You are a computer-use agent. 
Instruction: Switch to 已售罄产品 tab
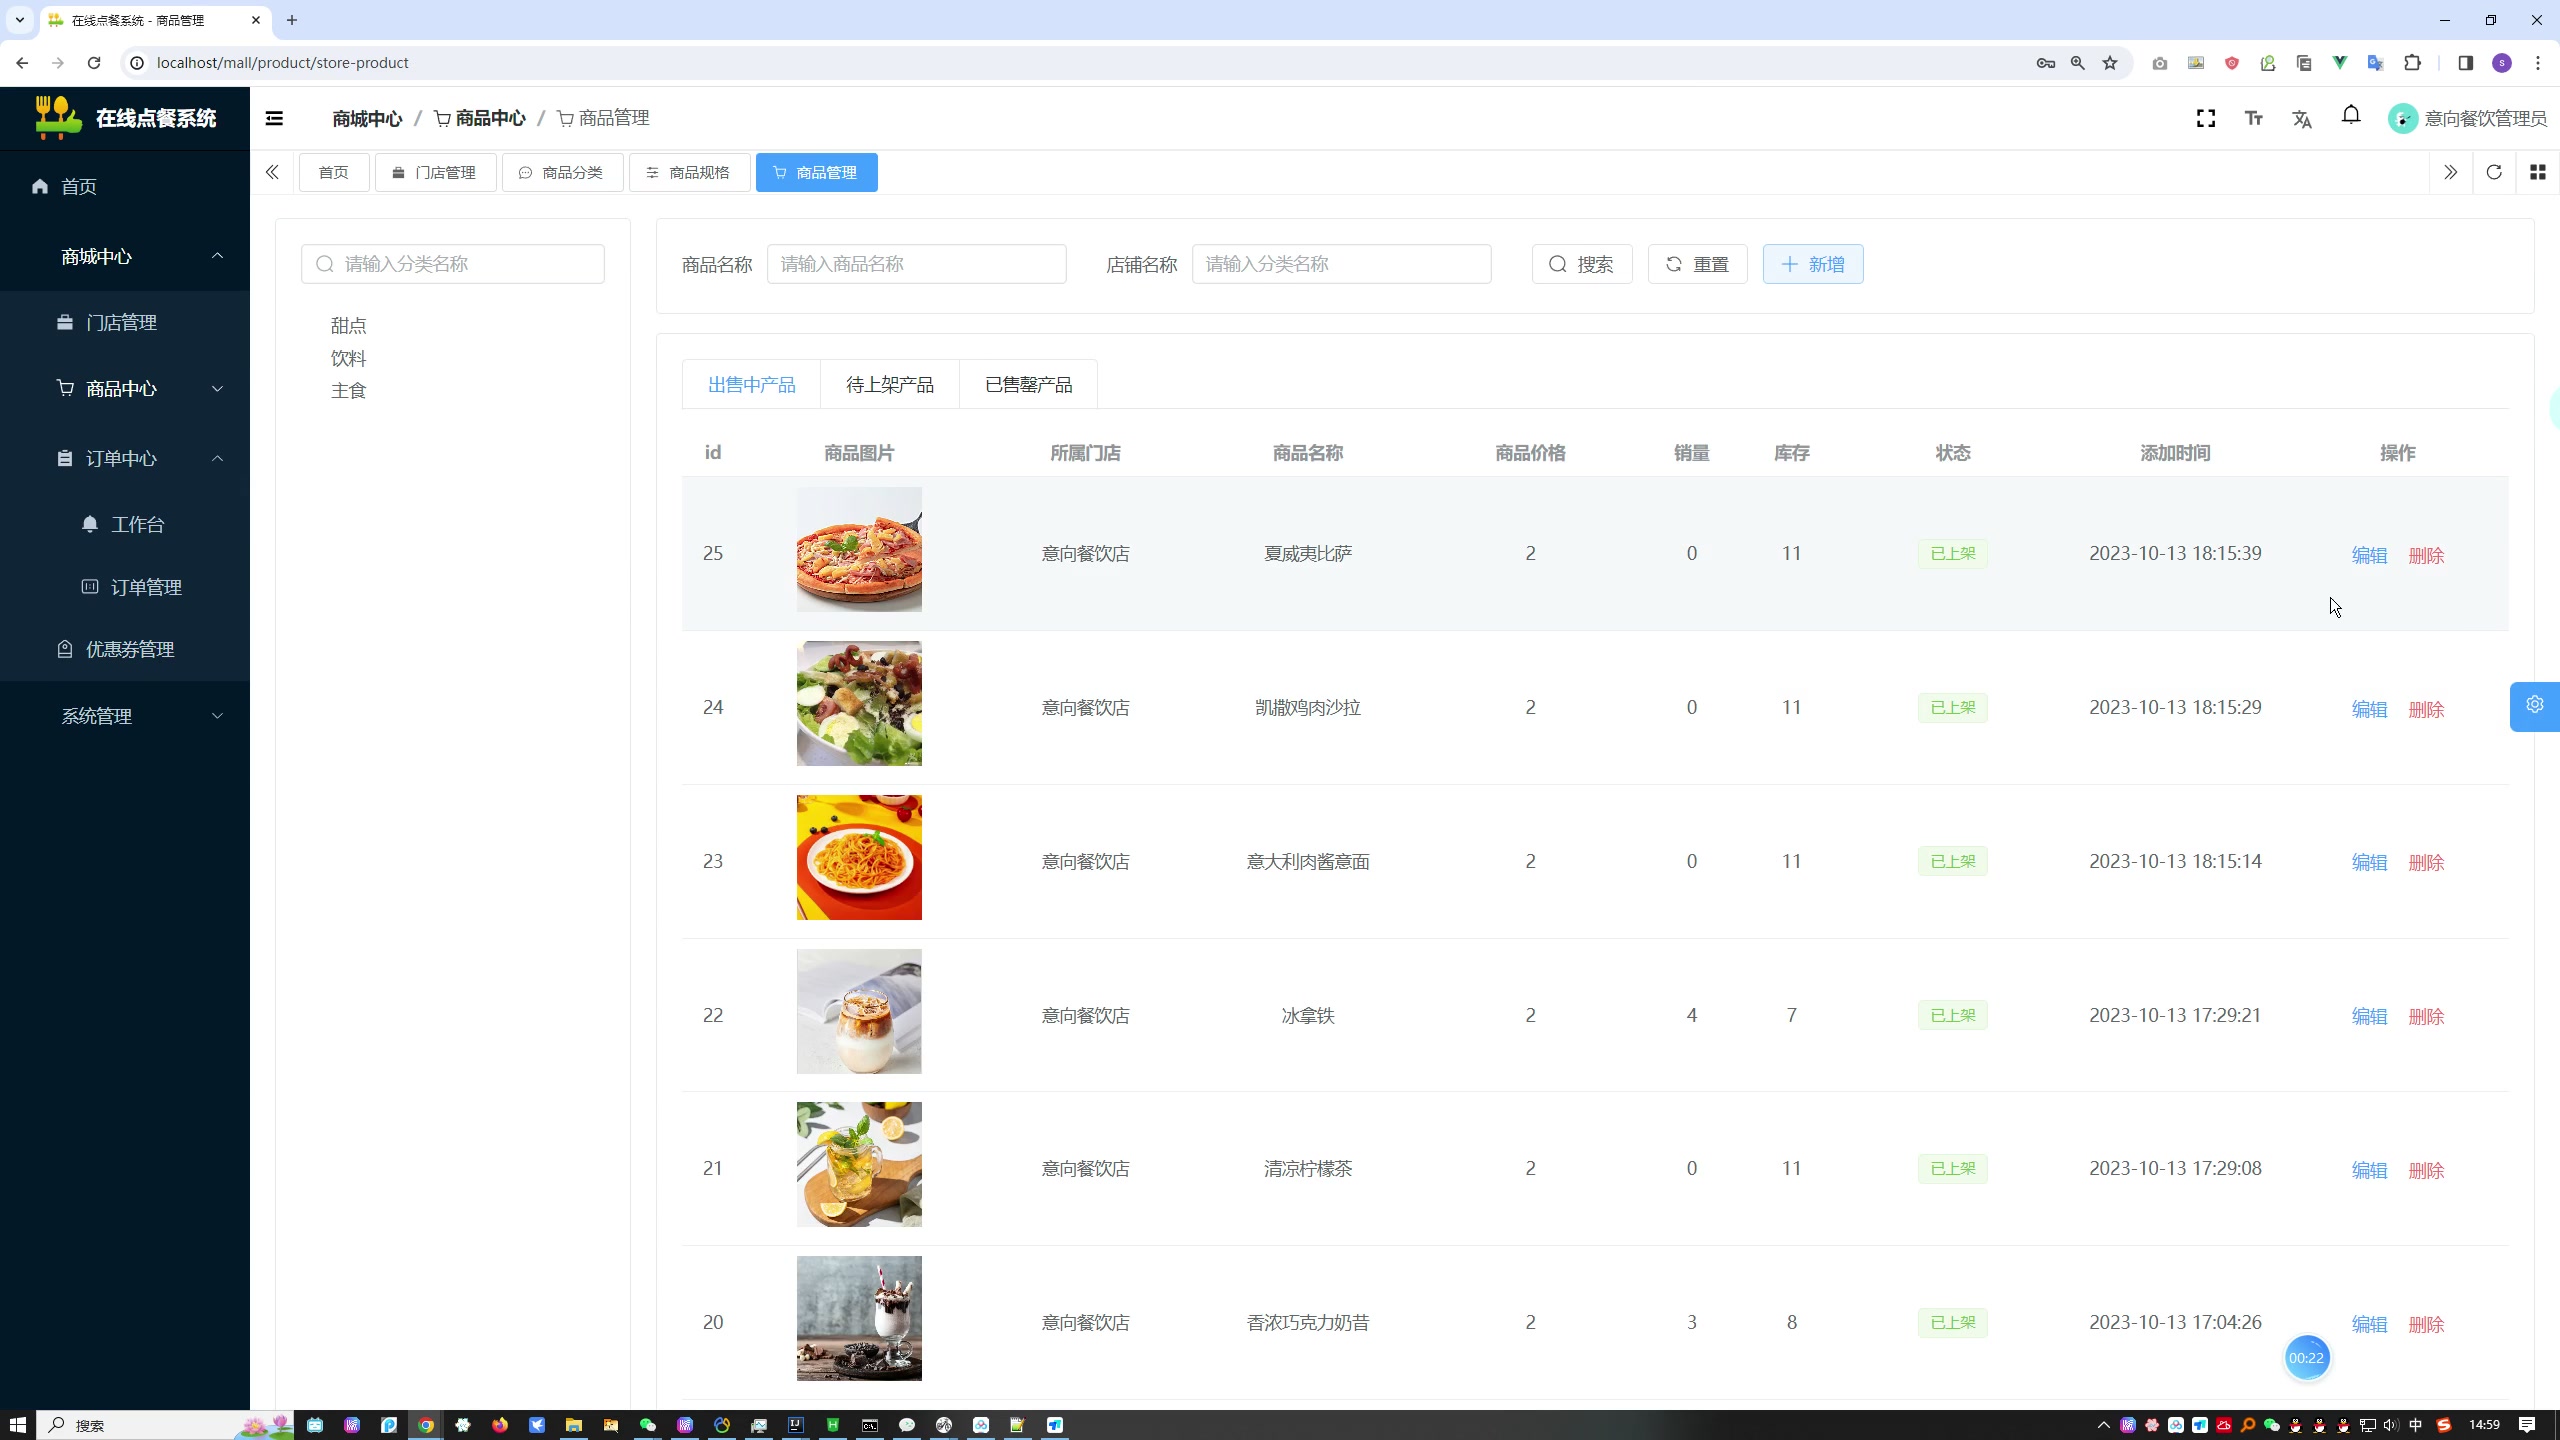[1029, 383]
